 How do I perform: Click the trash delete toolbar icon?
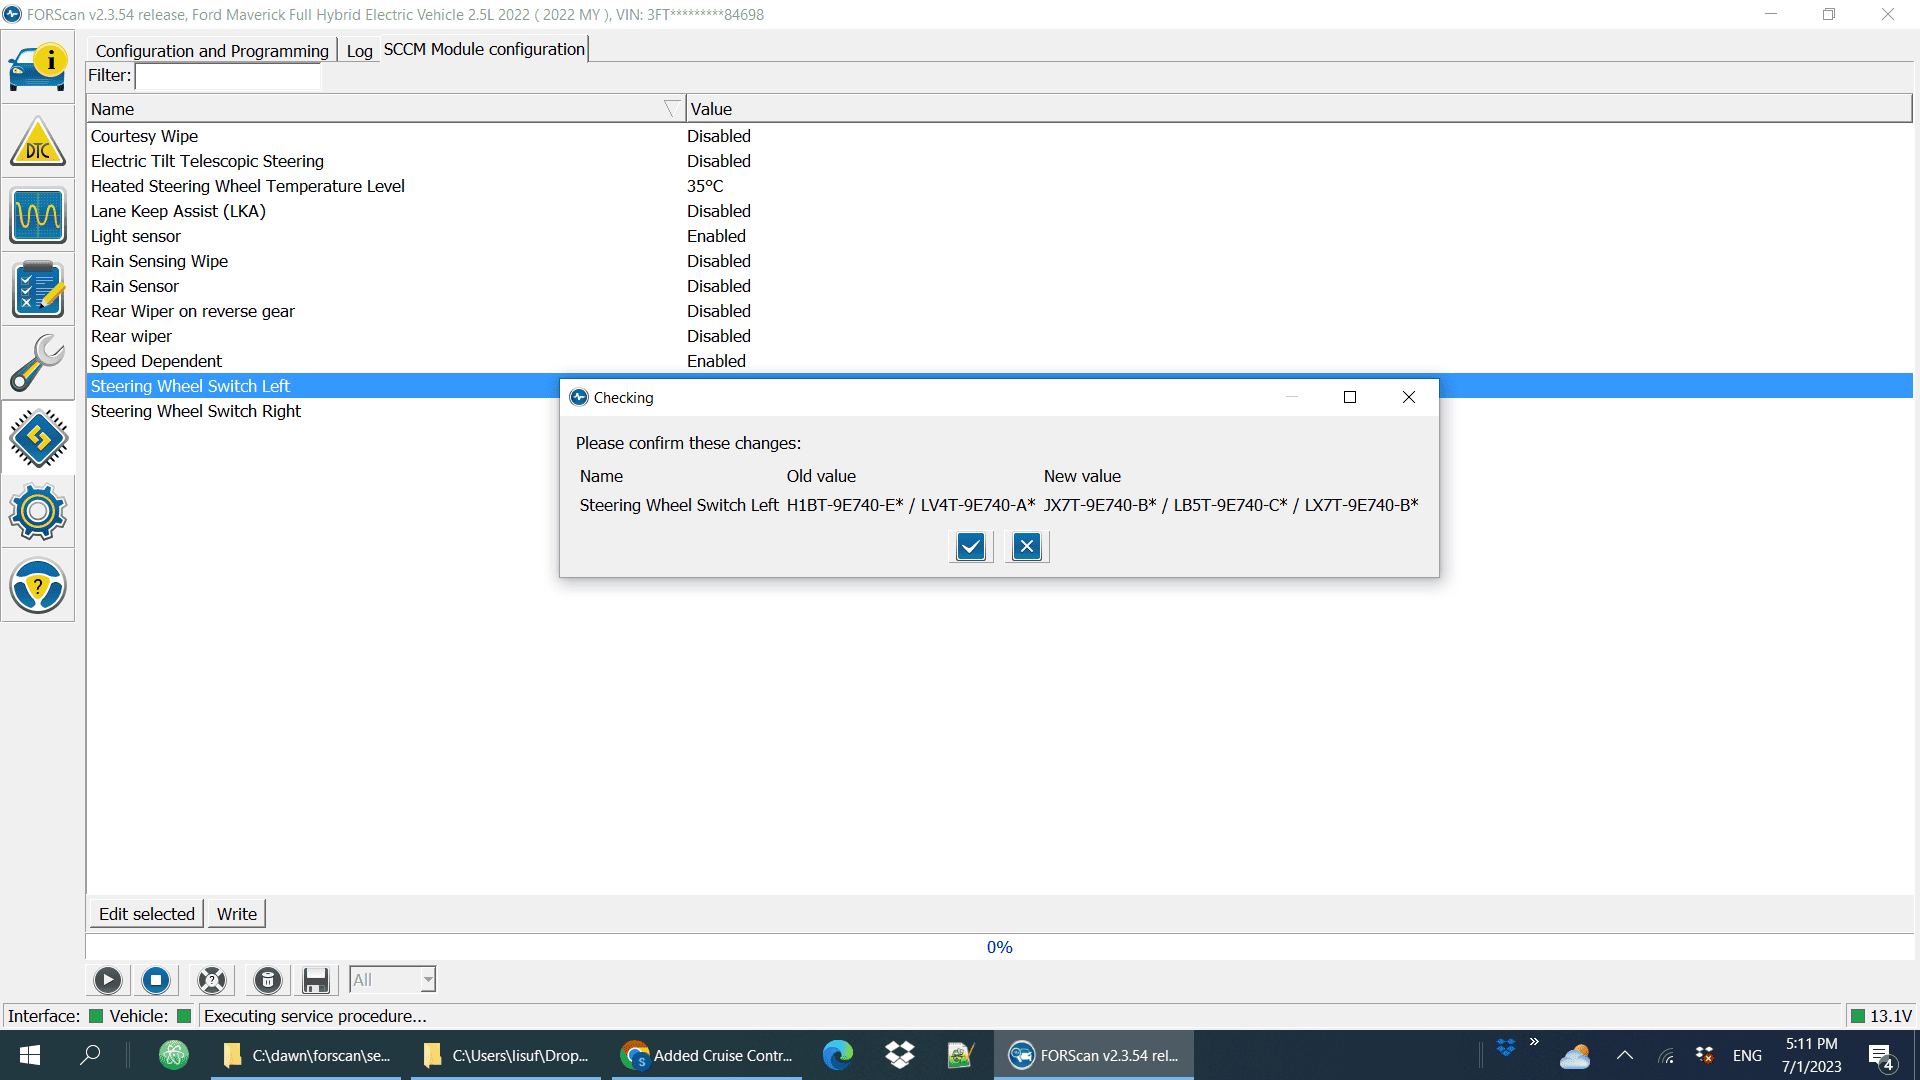pos(268,980)
